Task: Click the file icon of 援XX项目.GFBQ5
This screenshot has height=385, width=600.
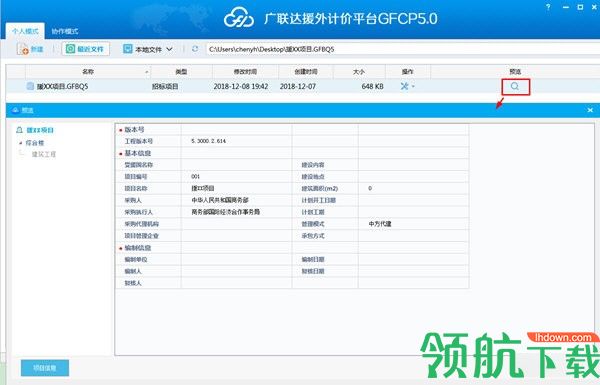Action: click(x=30, y=86)
